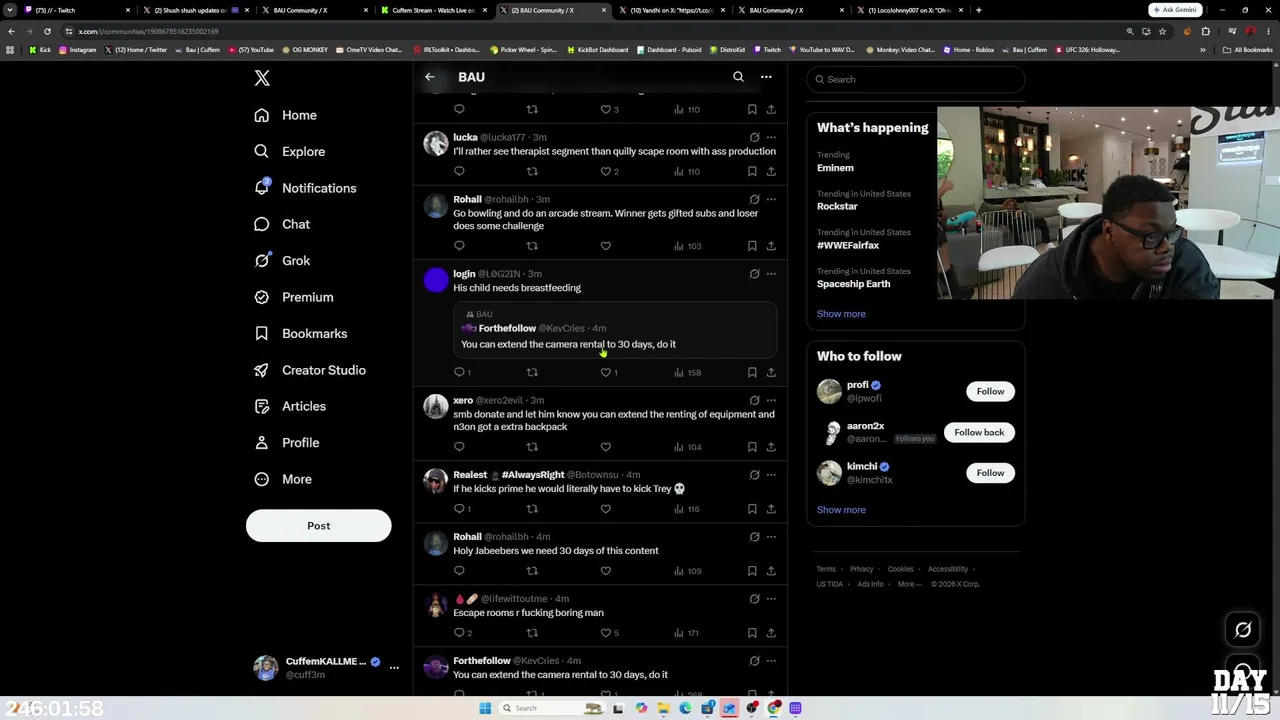Like xero's smb donate post

[605, 447]
